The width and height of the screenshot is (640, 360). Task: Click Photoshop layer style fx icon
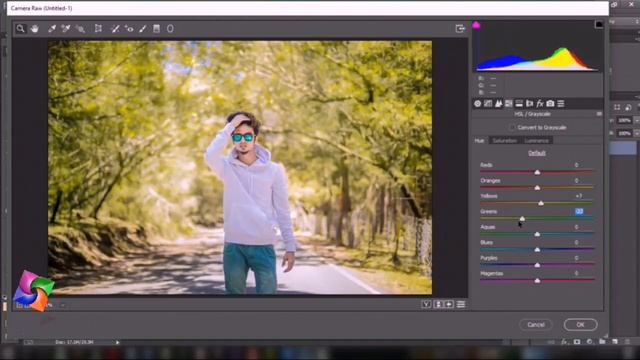564,342
